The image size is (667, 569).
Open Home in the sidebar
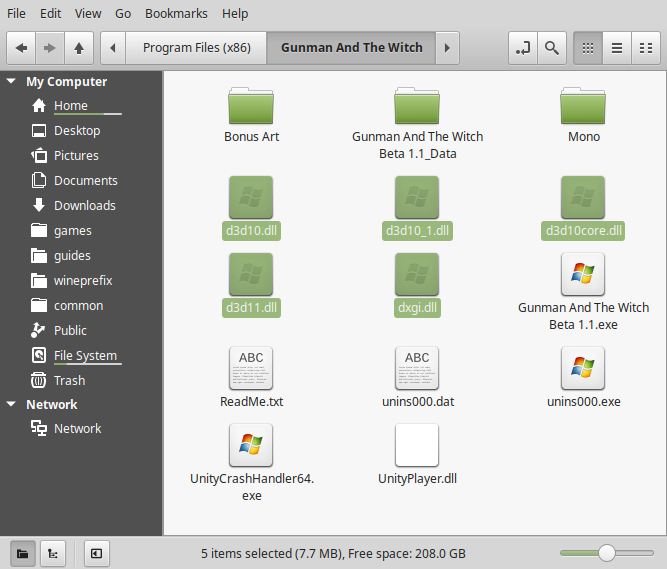pos(71,105)
